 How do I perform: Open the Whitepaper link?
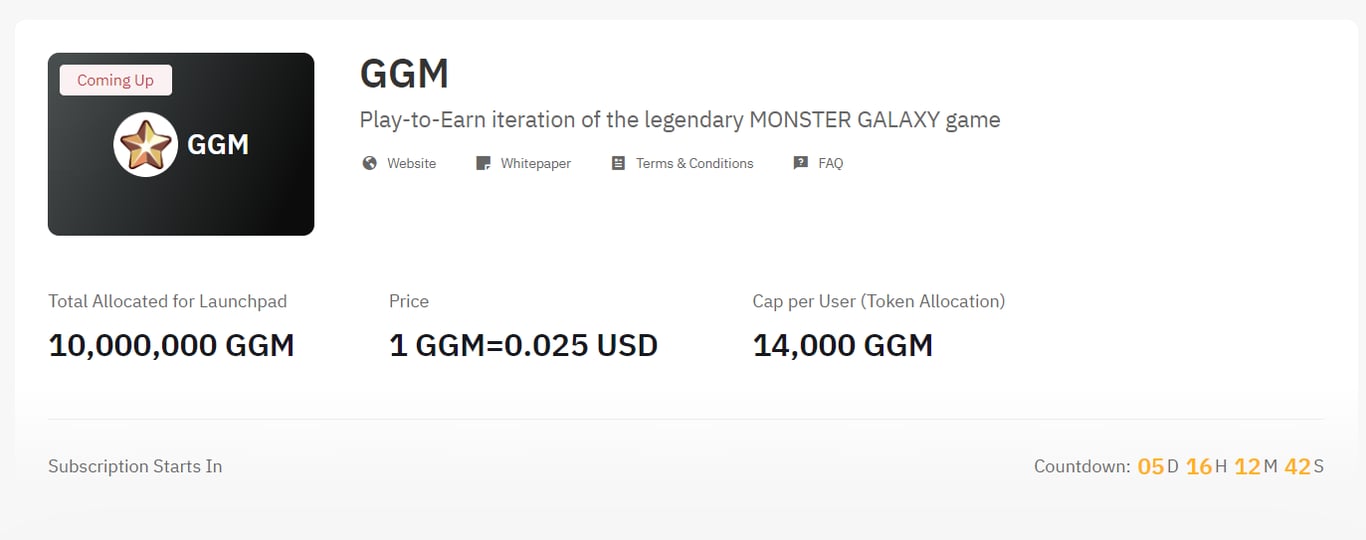(535, 163)
